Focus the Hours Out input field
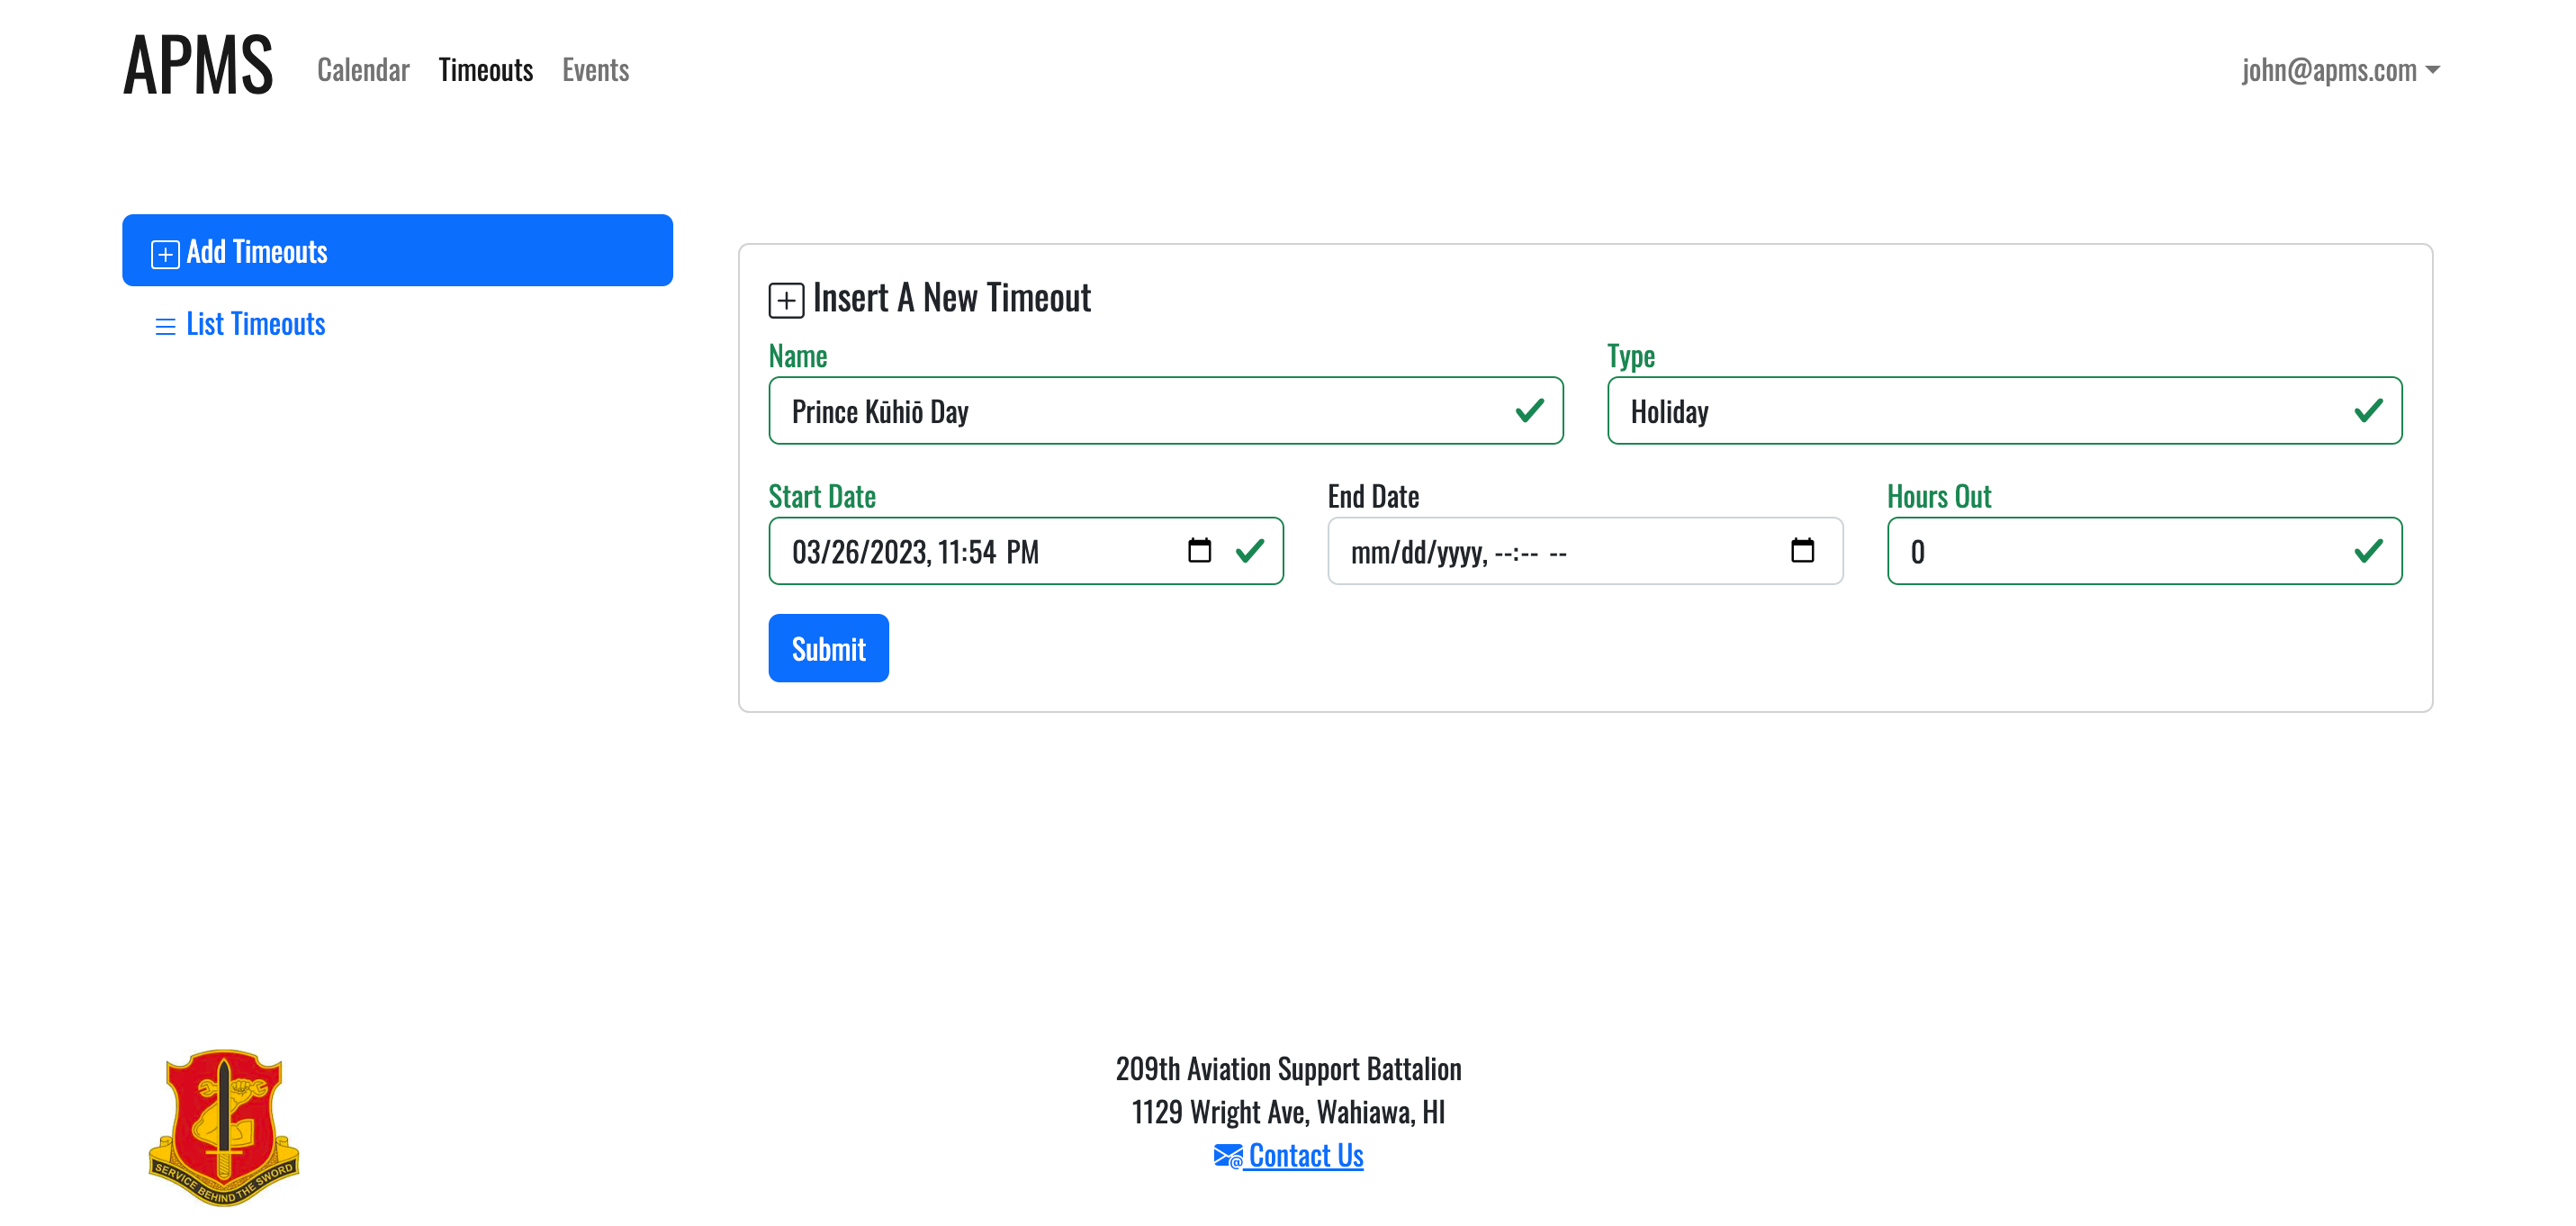The image size is (2576, 1226). 2125,551
